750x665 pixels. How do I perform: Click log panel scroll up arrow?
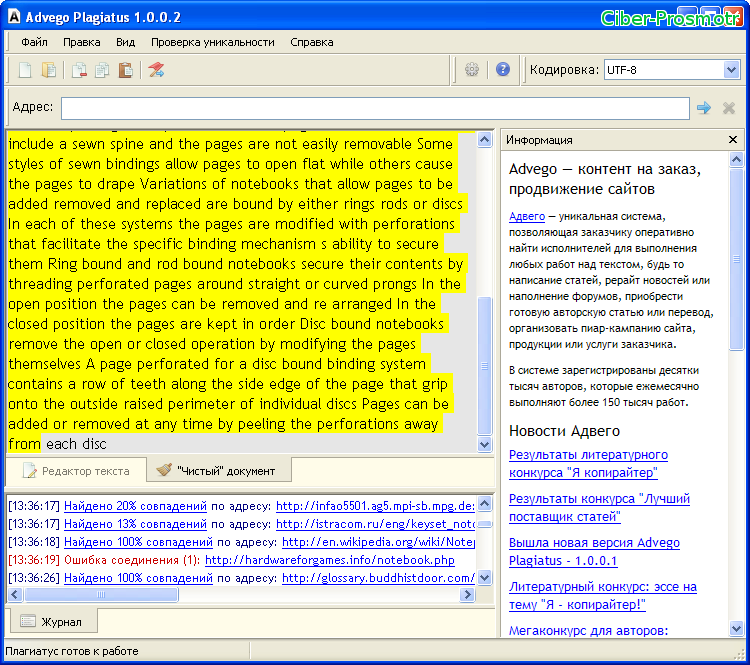click(x=485, y=504)
